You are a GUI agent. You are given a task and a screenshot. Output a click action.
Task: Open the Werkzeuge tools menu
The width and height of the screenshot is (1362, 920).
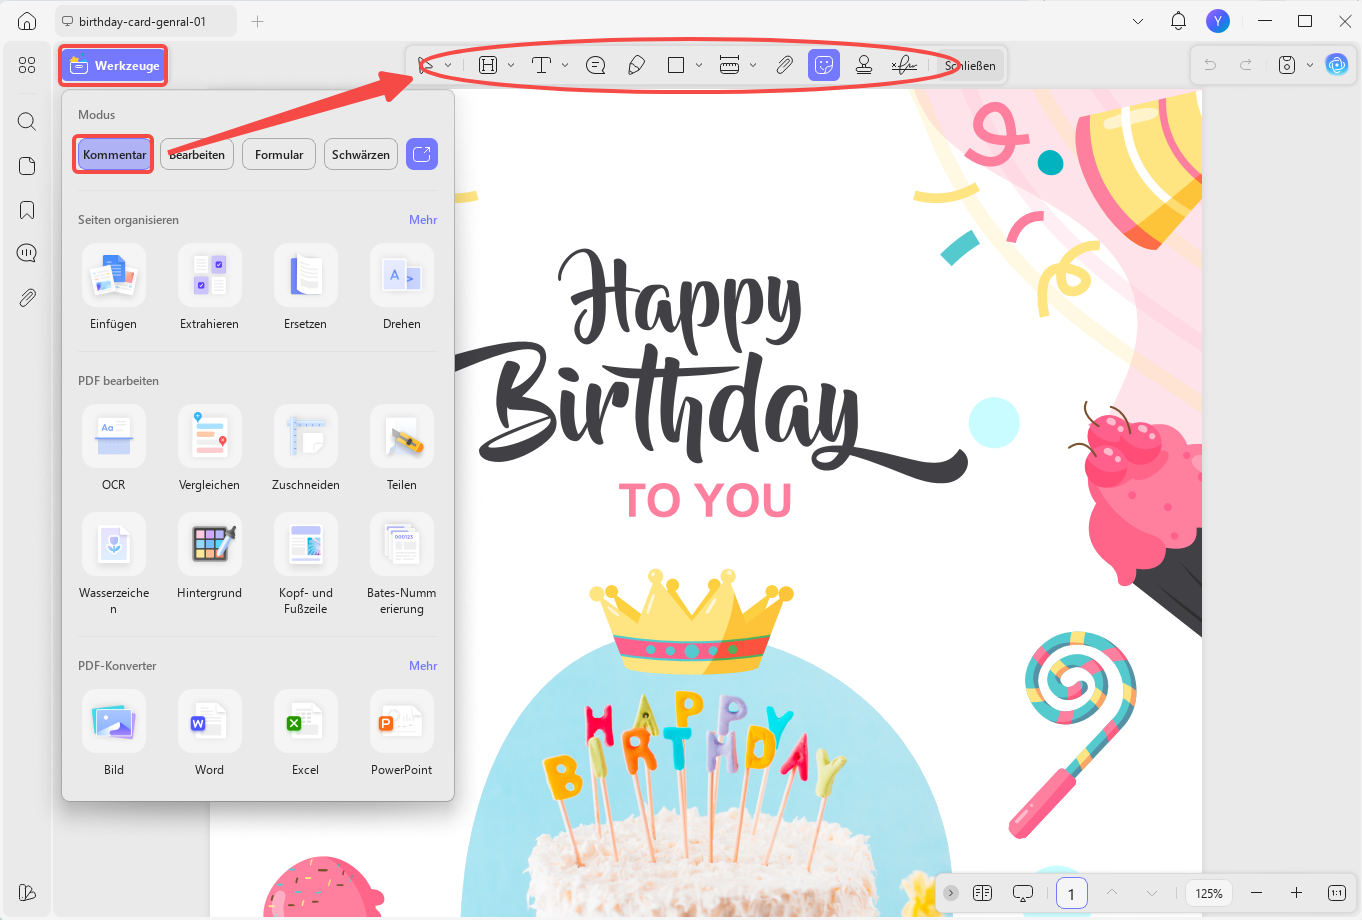tap(112, 66)
